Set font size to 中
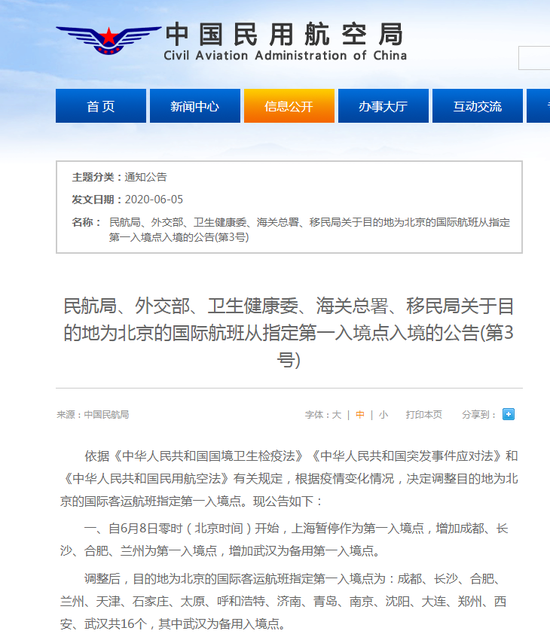 (360, 414)
